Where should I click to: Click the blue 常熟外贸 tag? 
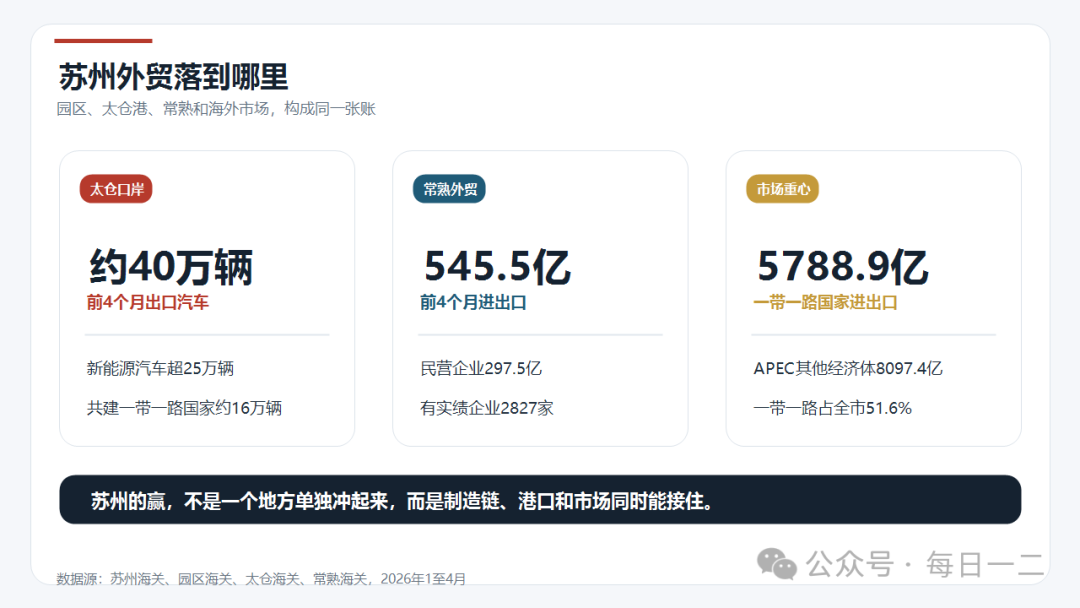[x=449, y=189]
